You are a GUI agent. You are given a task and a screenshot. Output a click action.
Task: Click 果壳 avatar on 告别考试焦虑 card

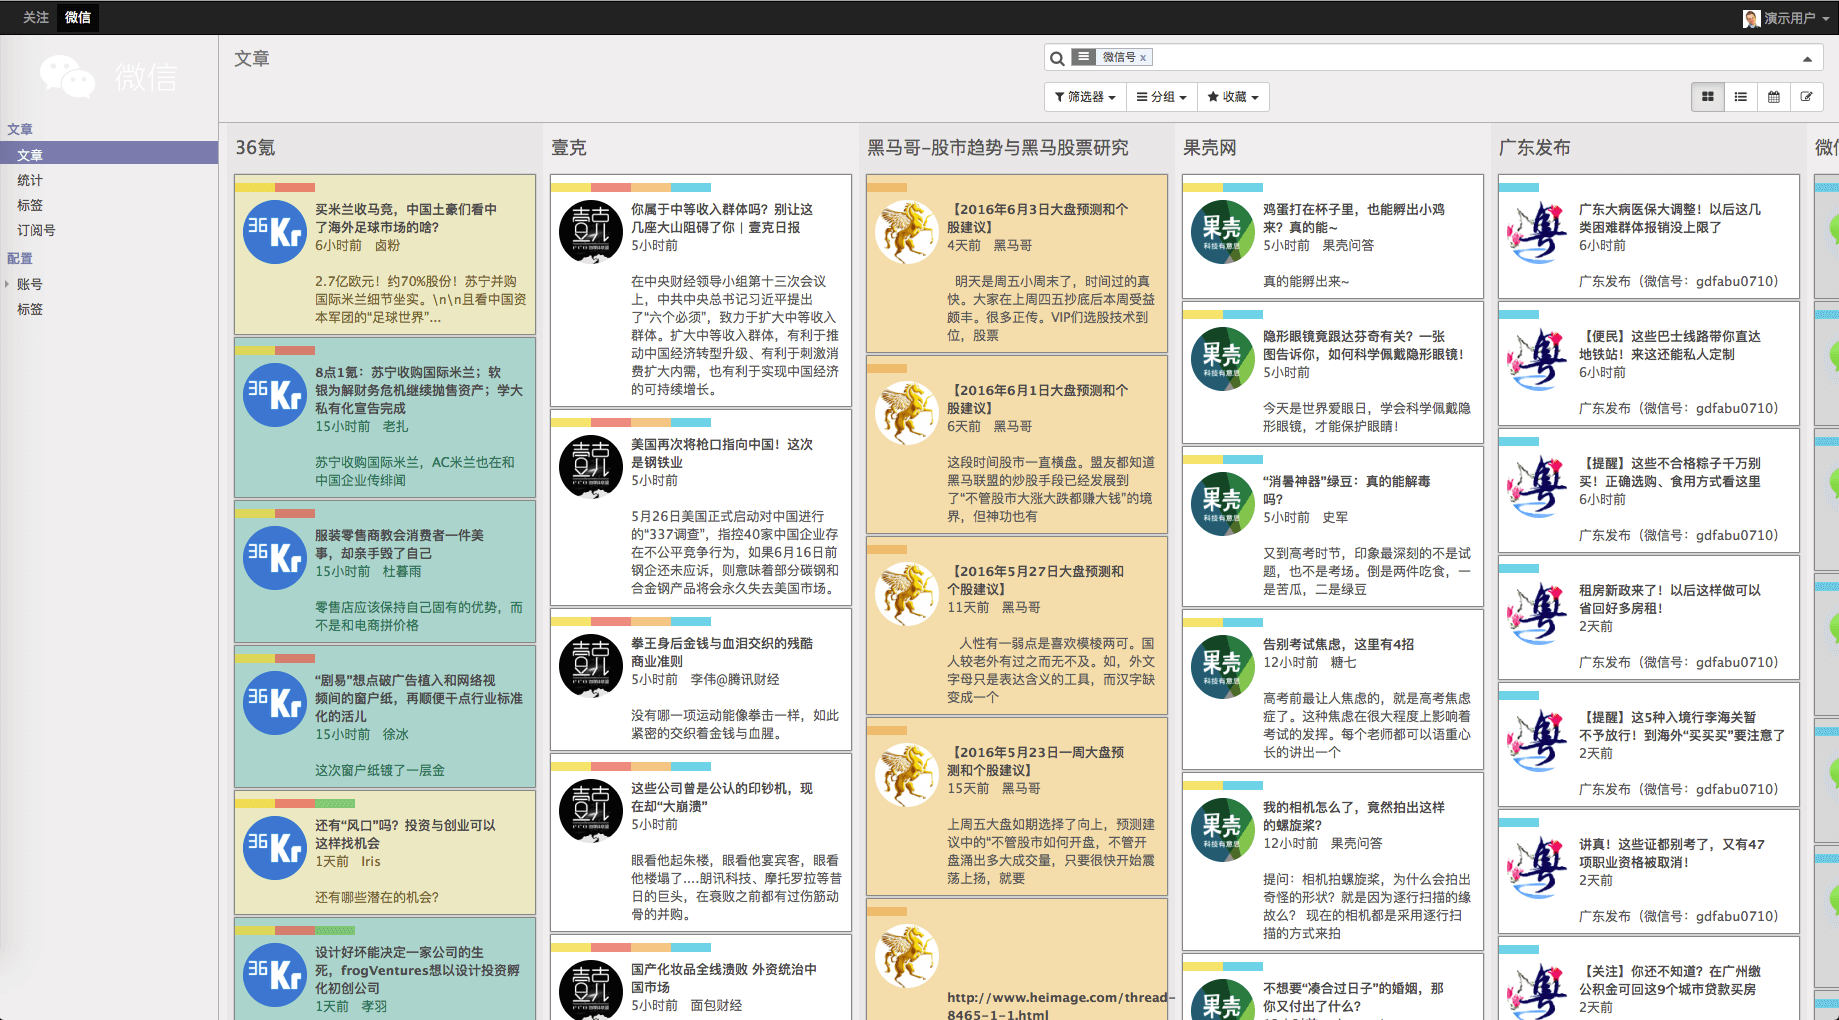[x=1223, y=667]
